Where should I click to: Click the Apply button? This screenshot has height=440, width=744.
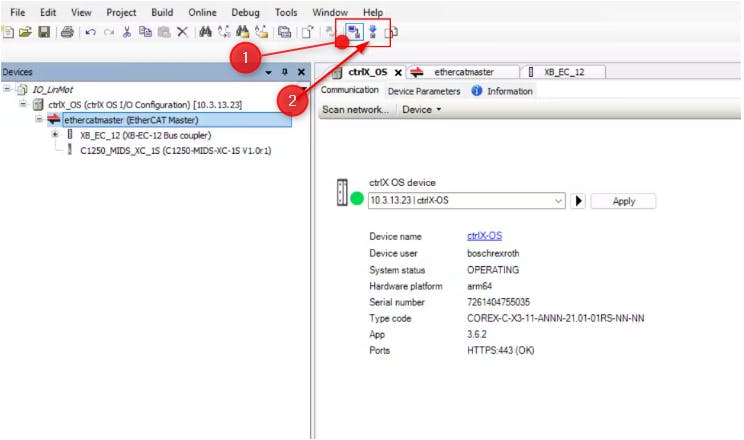click(x=623, y=201)
